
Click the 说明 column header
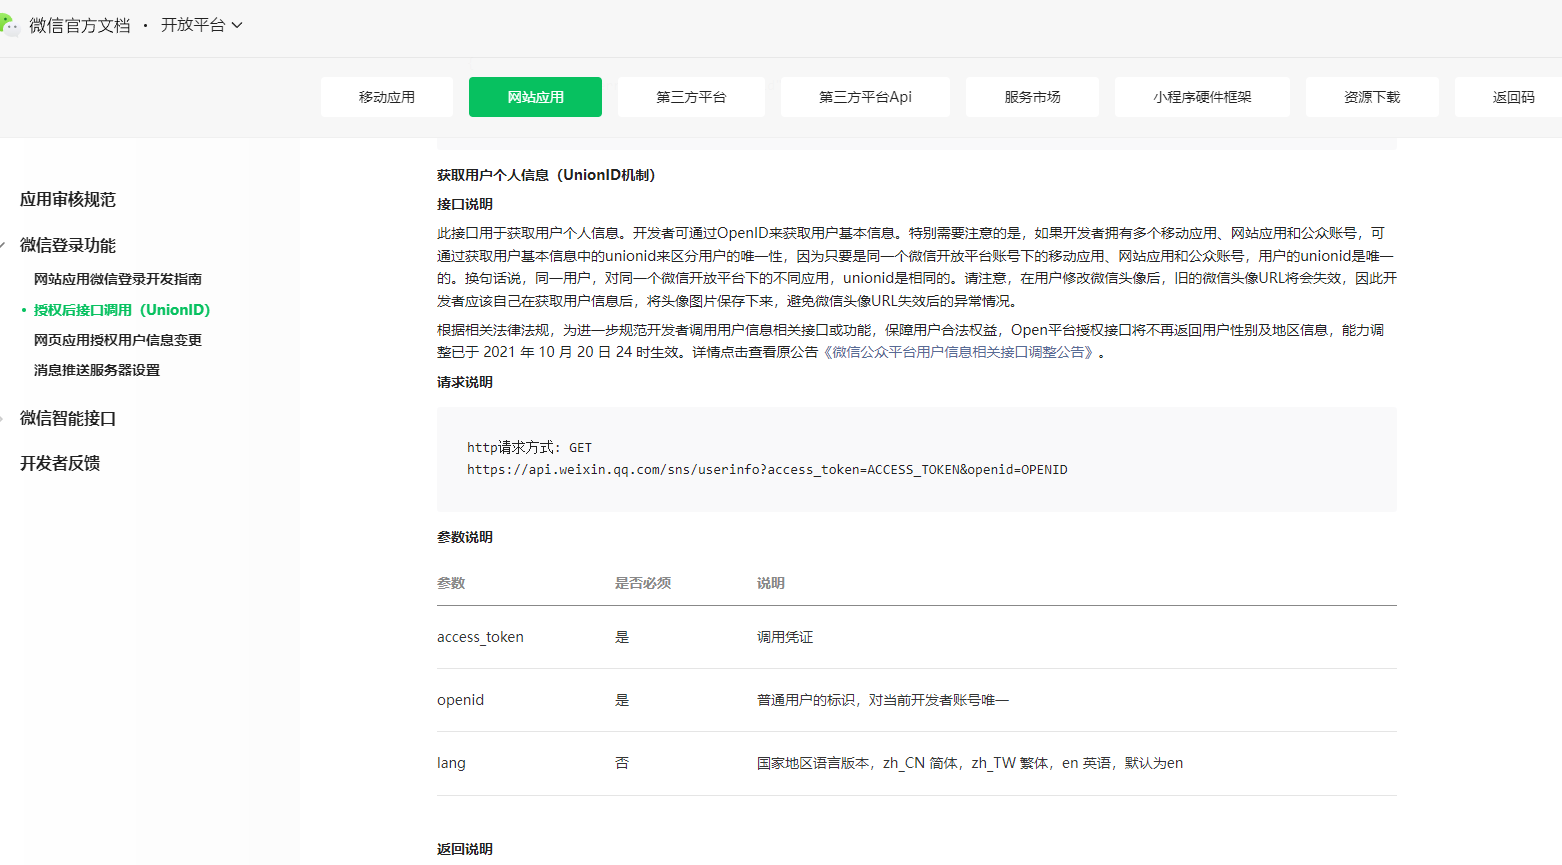(771, 583)
